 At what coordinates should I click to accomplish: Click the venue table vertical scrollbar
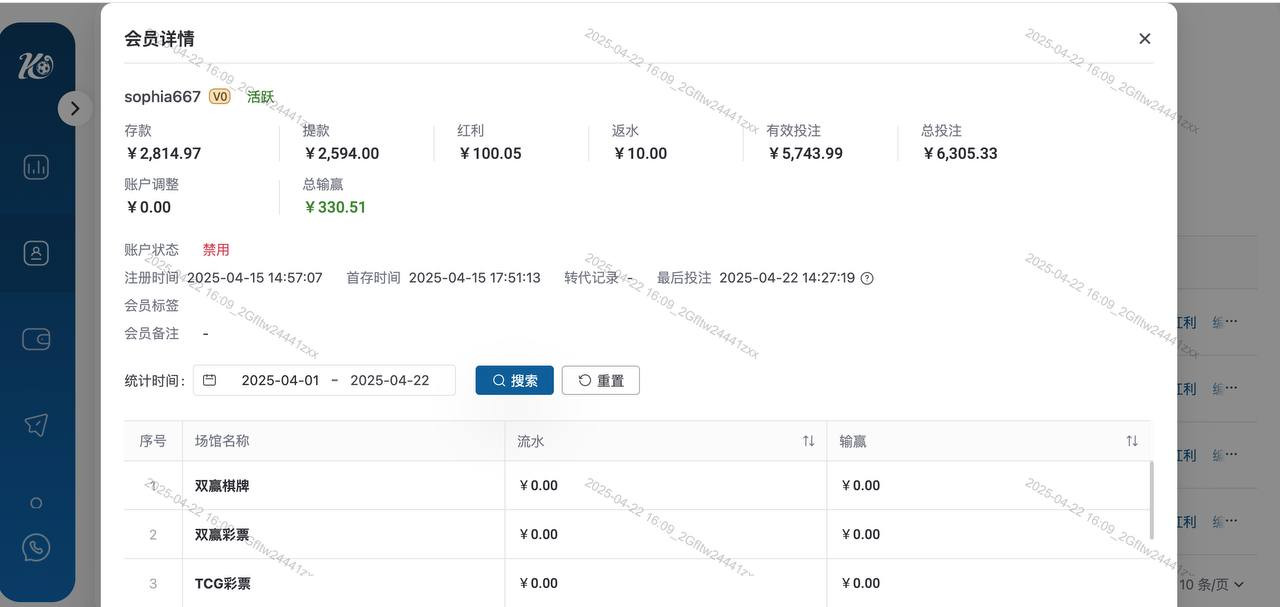(1152, 500)
